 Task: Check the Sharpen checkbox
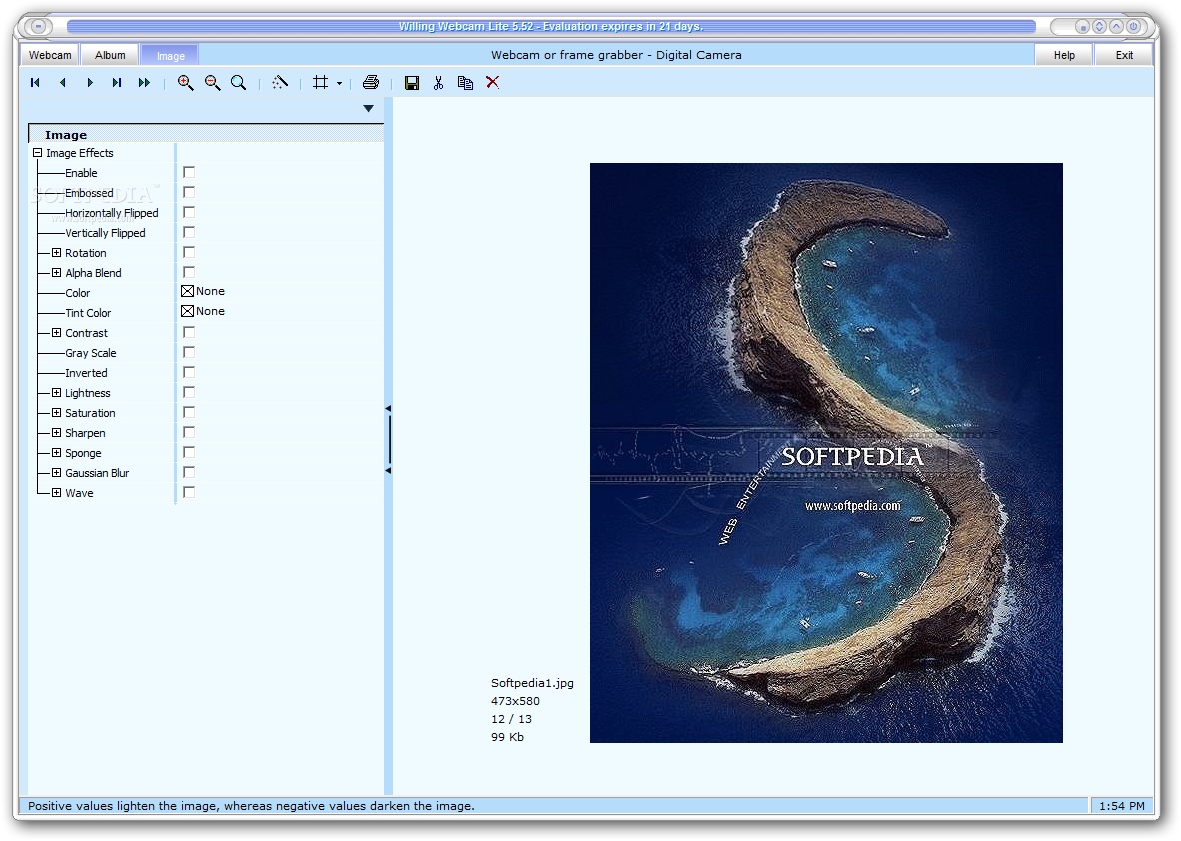pos(189,432)
